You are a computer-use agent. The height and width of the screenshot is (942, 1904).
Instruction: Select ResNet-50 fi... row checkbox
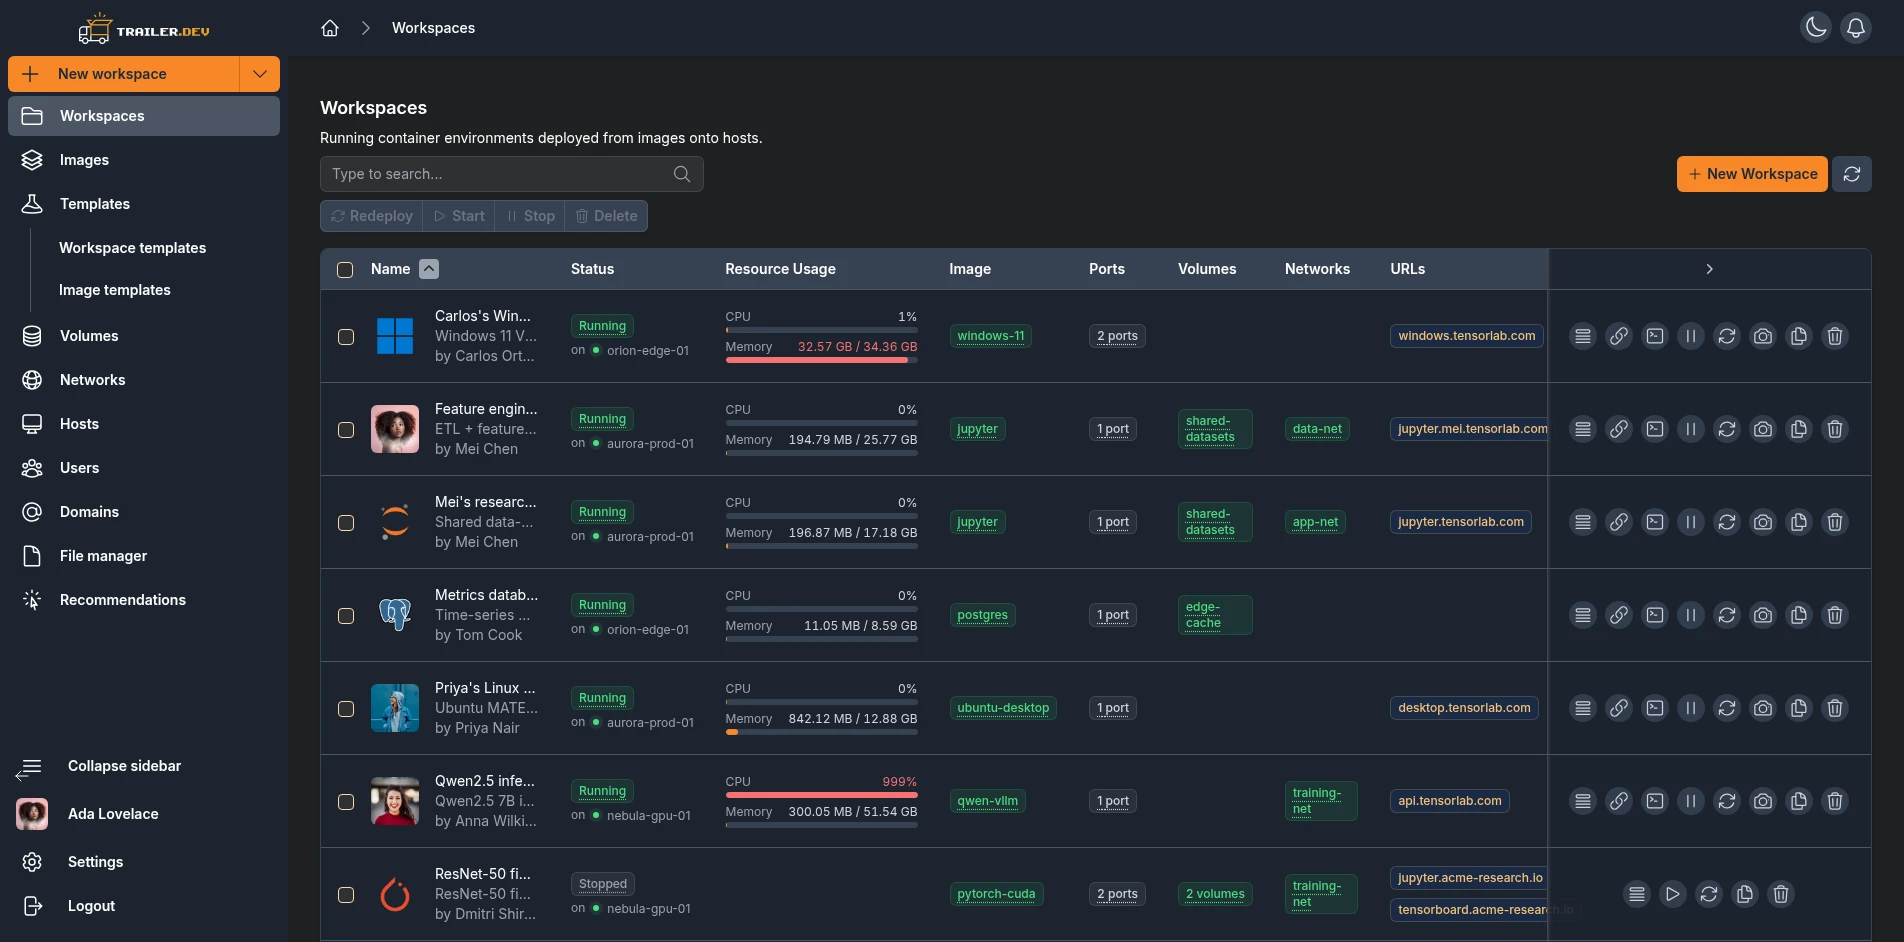click(346, 895)
